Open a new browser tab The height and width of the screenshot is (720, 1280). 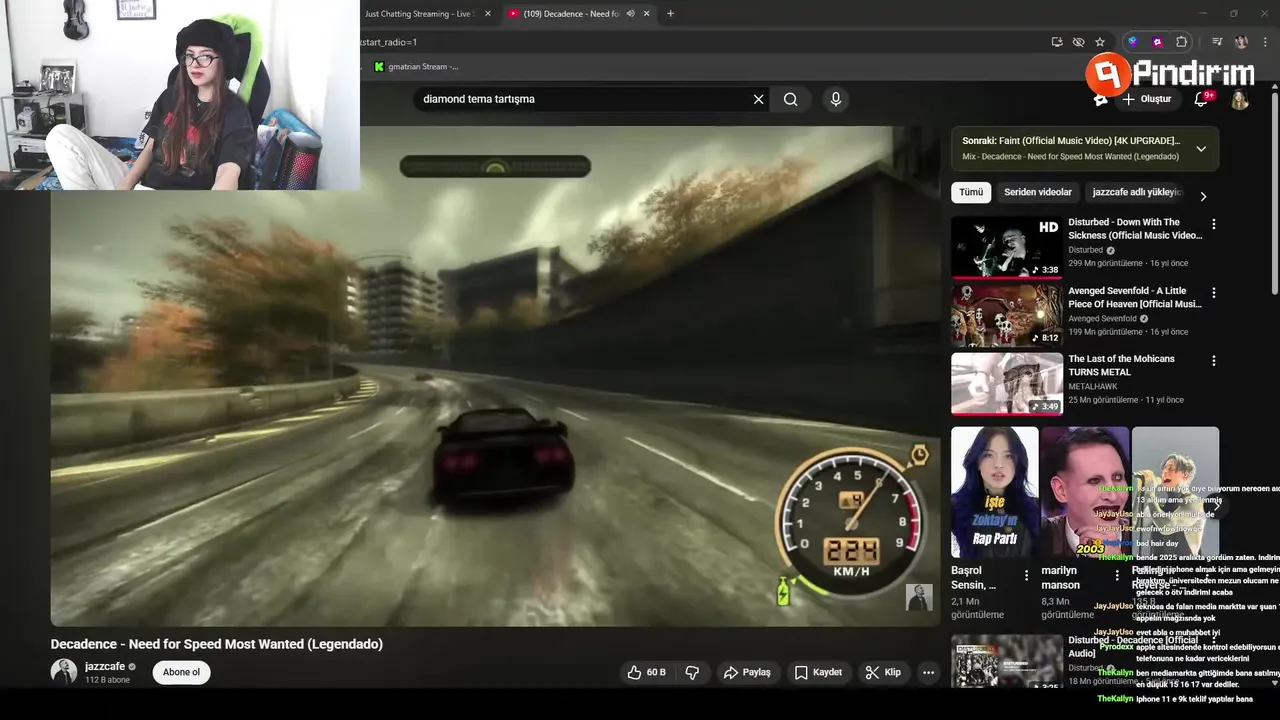click(x=670, y=13)
